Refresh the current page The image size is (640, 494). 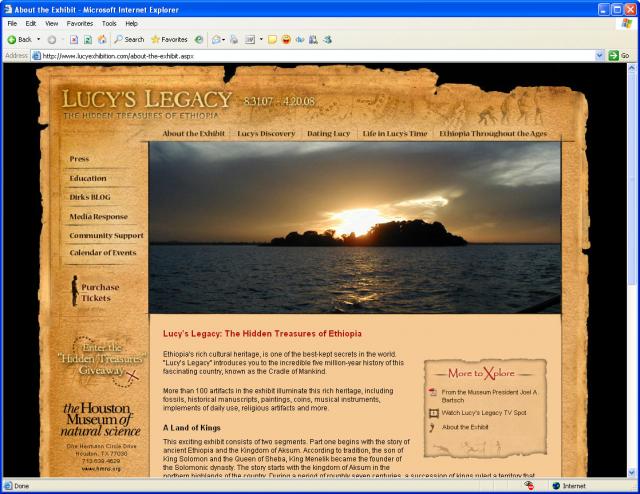[x=88, y=39]
